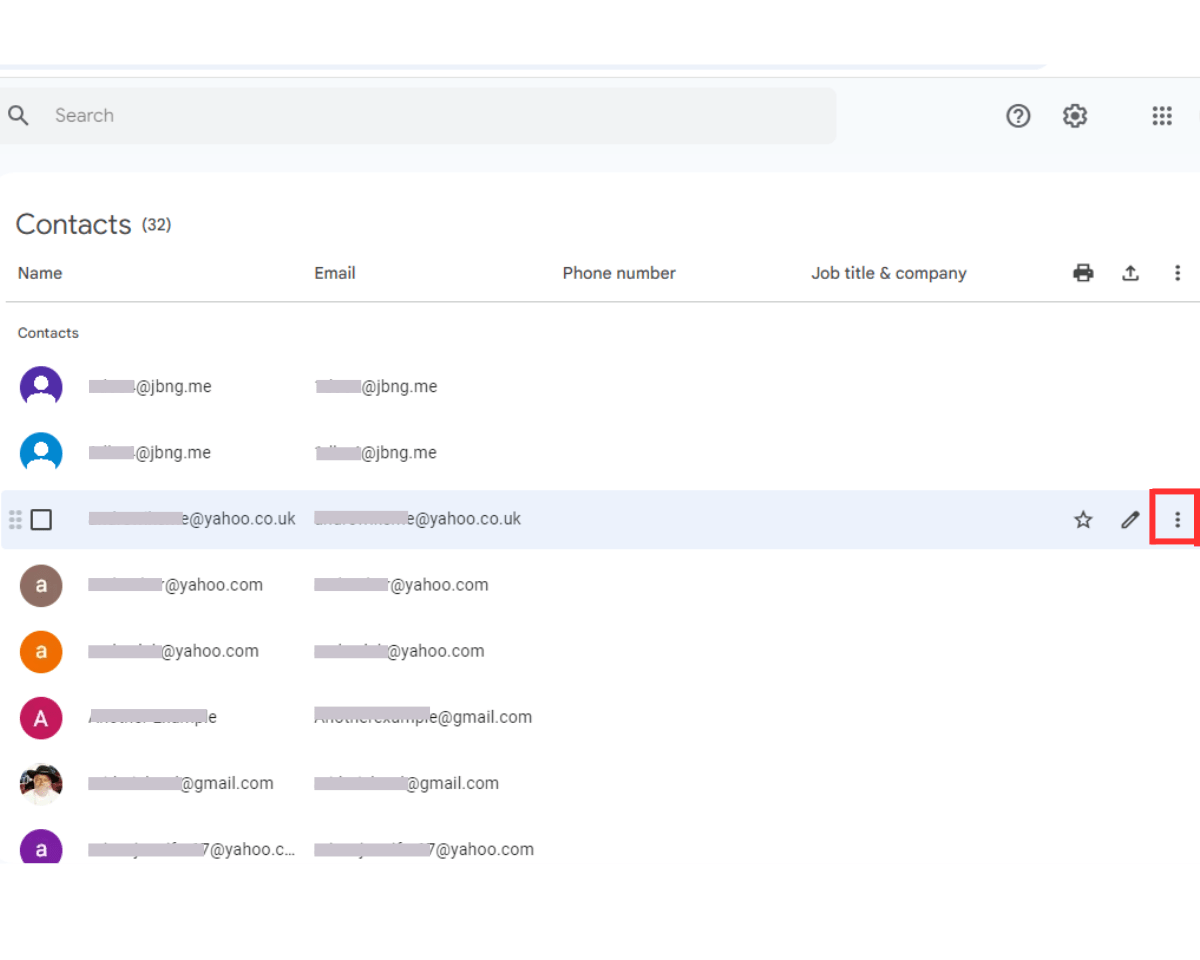Viewport: 1200px width, 960px height.
Task: Open the Google apps grid
Action: click(x=1162, y=116)
